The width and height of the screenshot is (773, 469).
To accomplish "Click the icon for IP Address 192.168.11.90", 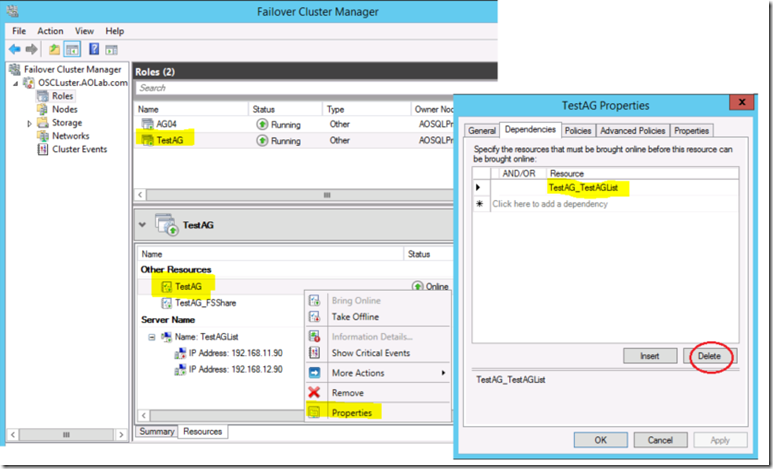I will (x=180, y=353).
